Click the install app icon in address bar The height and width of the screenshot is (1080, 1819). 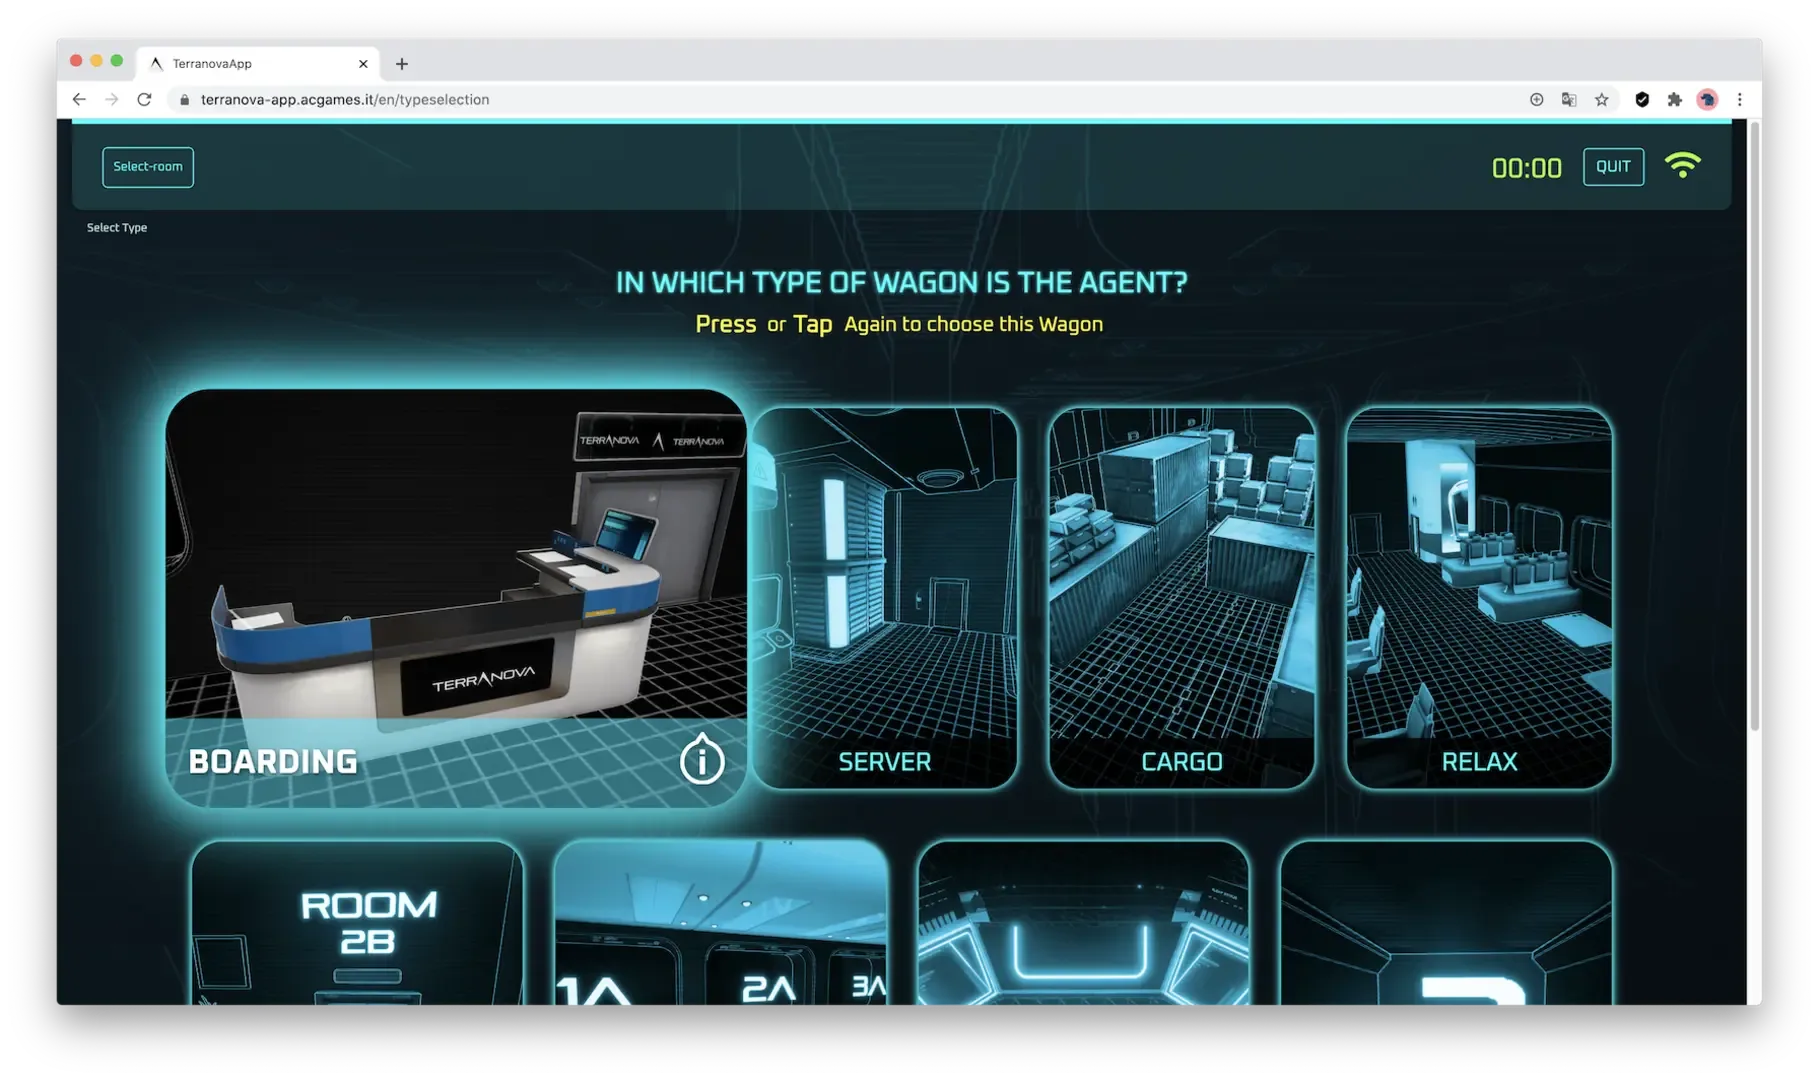pos(1536,100)
